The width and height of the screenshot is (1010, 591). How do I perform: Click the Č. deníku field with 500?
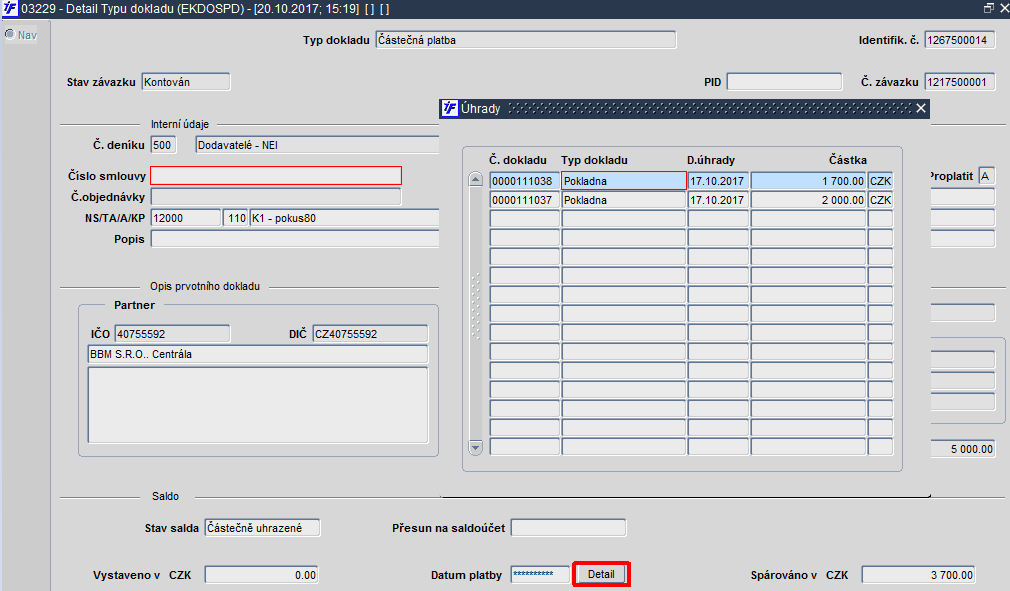click(163, 145)
